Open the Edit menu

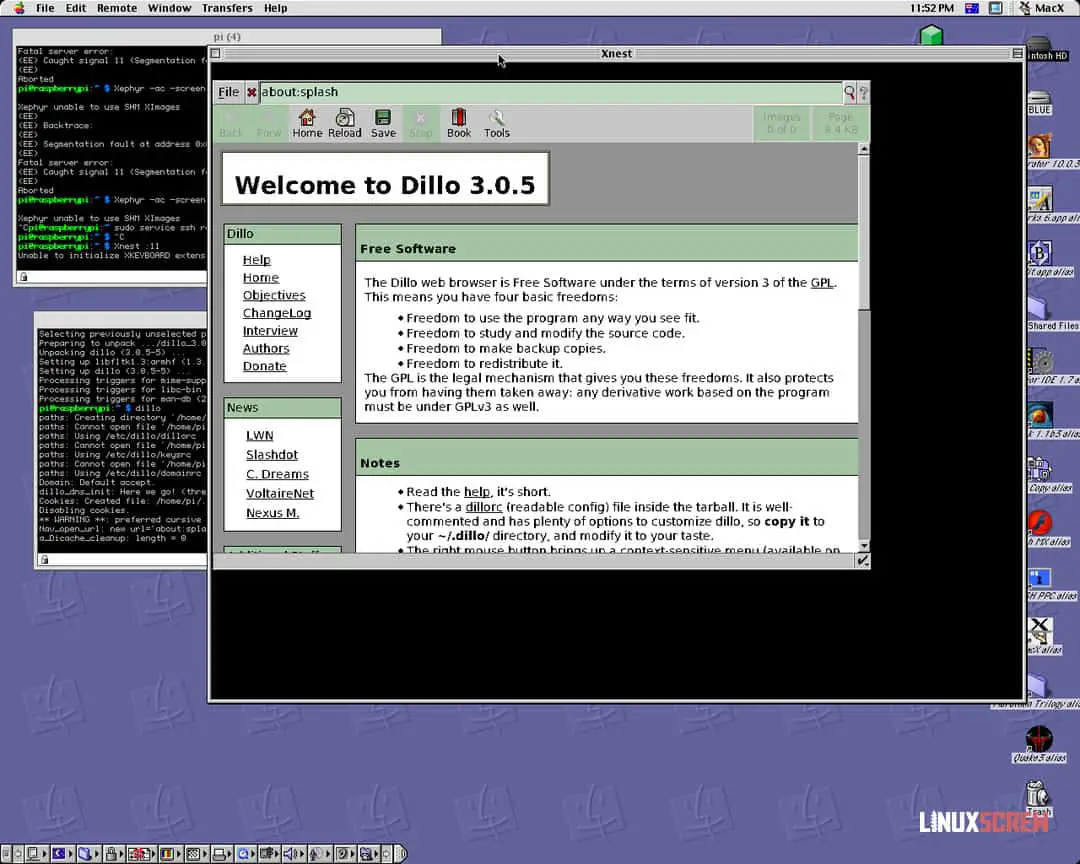76,8
